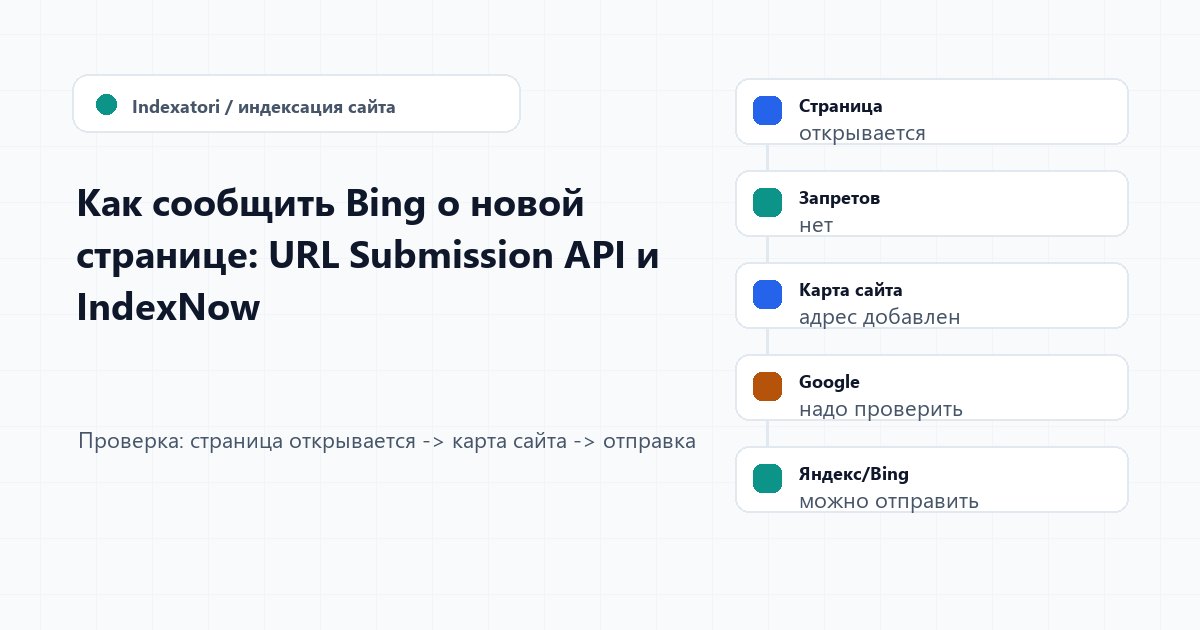Image resolution: width=1200 pixels, height=630 pixels.
Task: Click the orange square beside Google
Action: click(x=767, y=387)
